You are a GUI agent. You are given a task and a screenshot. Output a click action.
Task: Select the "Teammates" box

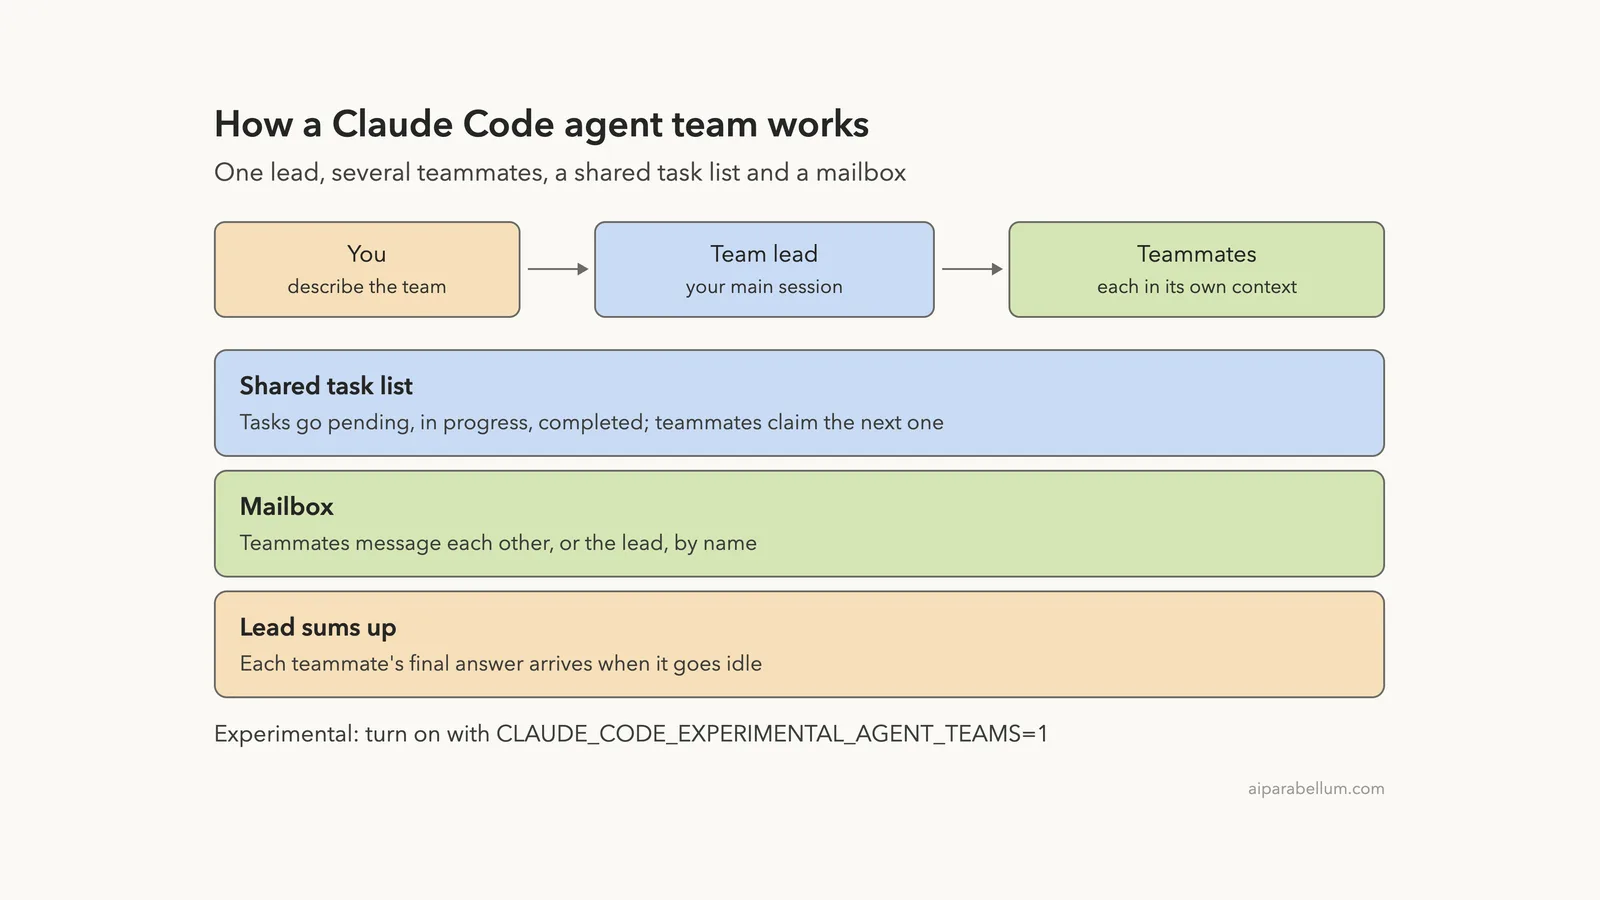pyautogui.click(x=1196, y=269)
